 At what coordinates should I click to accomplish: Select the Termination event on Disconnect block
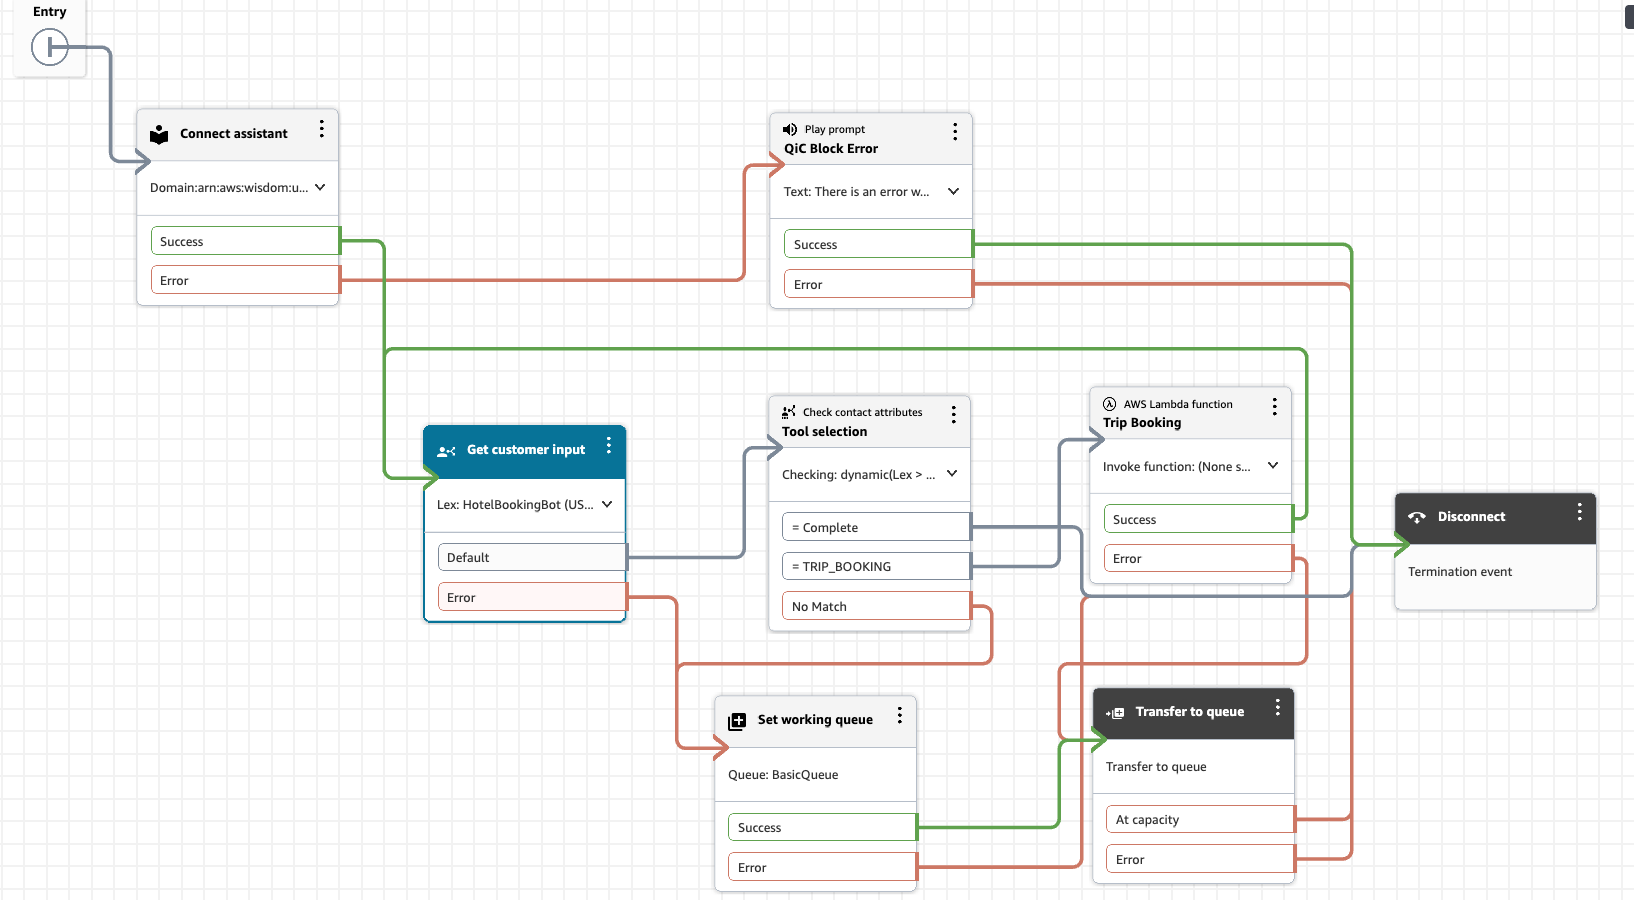[1460, 571]
